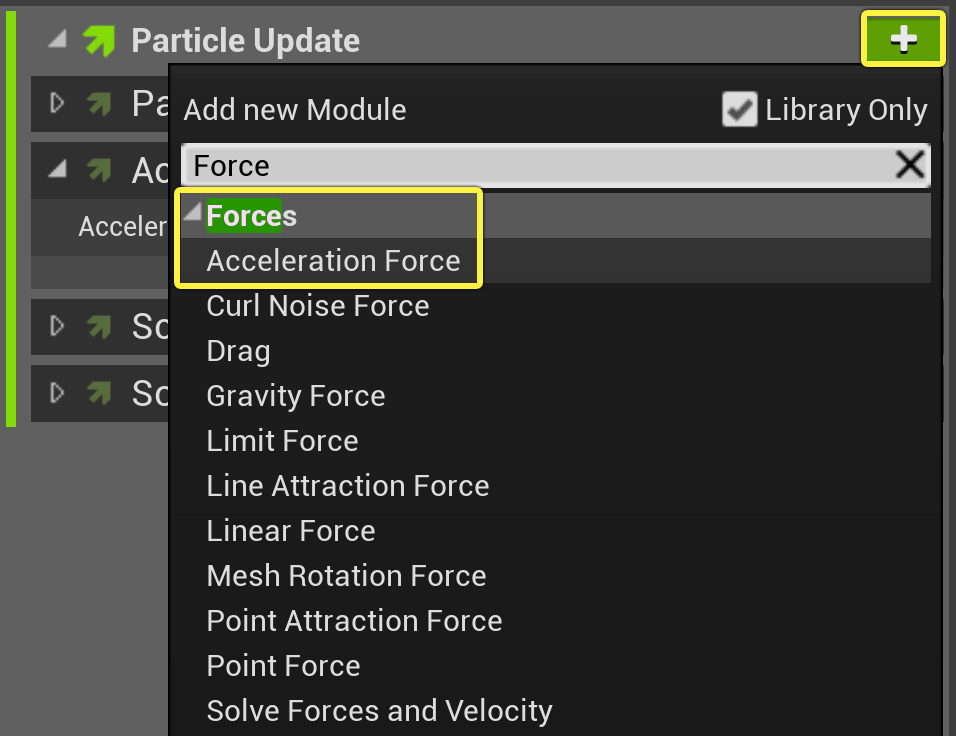This screenshot has width=956, height=736.
Task: Choose Curl Noise Force in the list
Action: [x=317, y=306]
